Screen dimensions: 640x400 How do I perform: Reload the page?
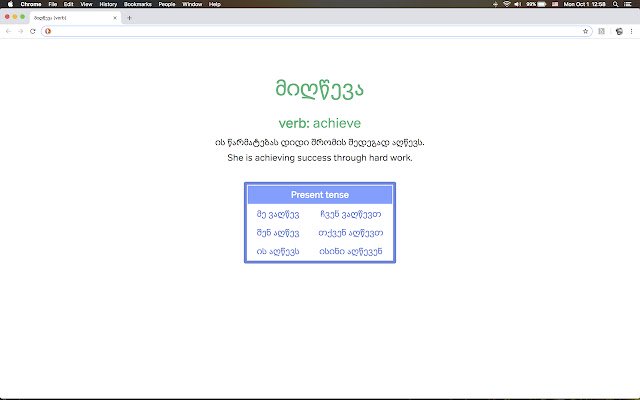[33, 31]
